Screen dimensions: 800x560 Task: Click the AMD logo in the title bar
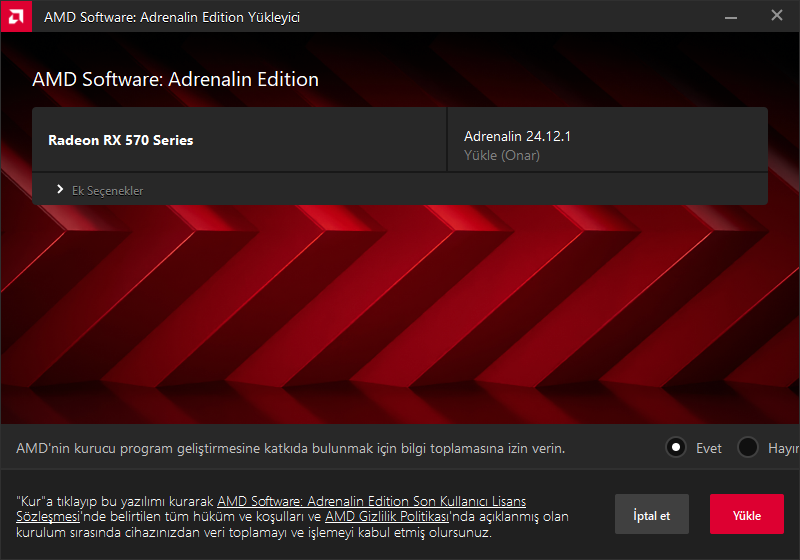(x=16, y=16)
